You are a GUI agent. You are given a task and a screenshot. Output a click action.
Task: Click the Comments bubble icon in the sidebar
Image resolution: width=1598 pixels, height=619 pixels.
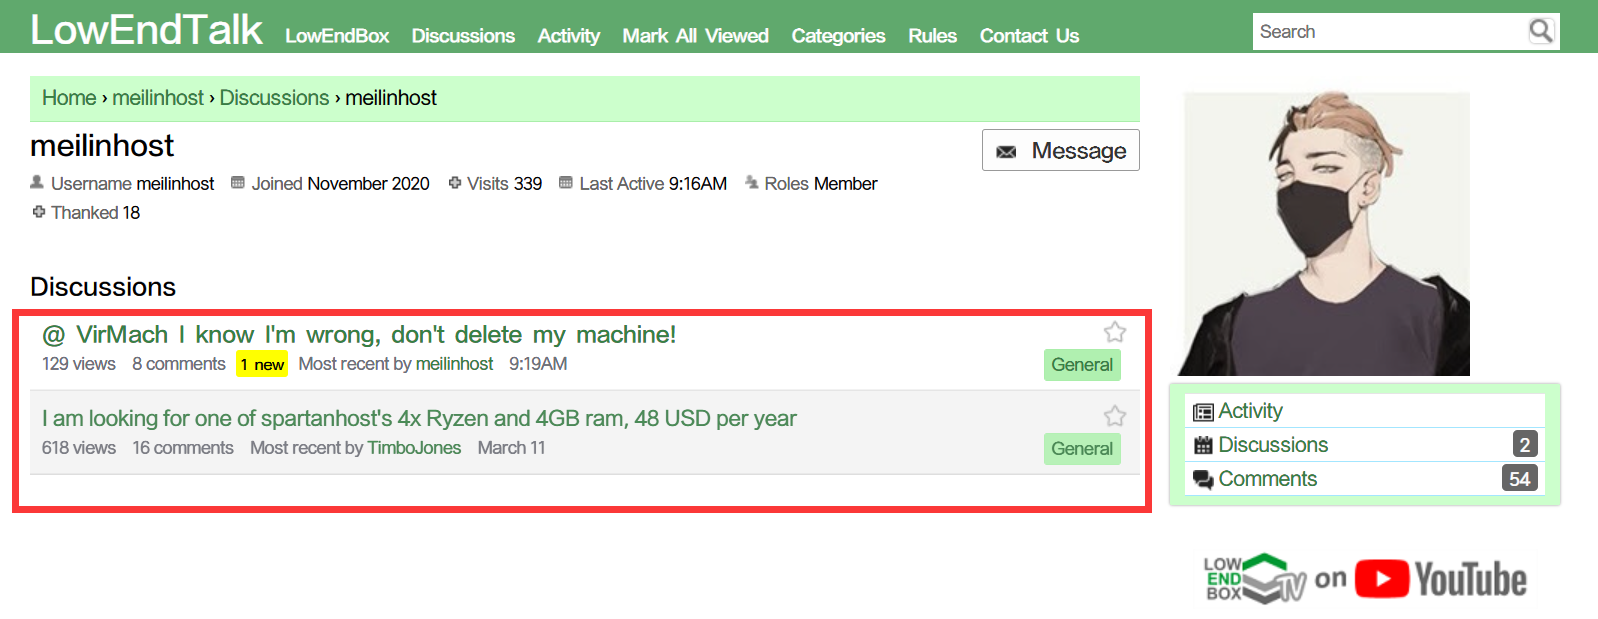coord(1204,480)
